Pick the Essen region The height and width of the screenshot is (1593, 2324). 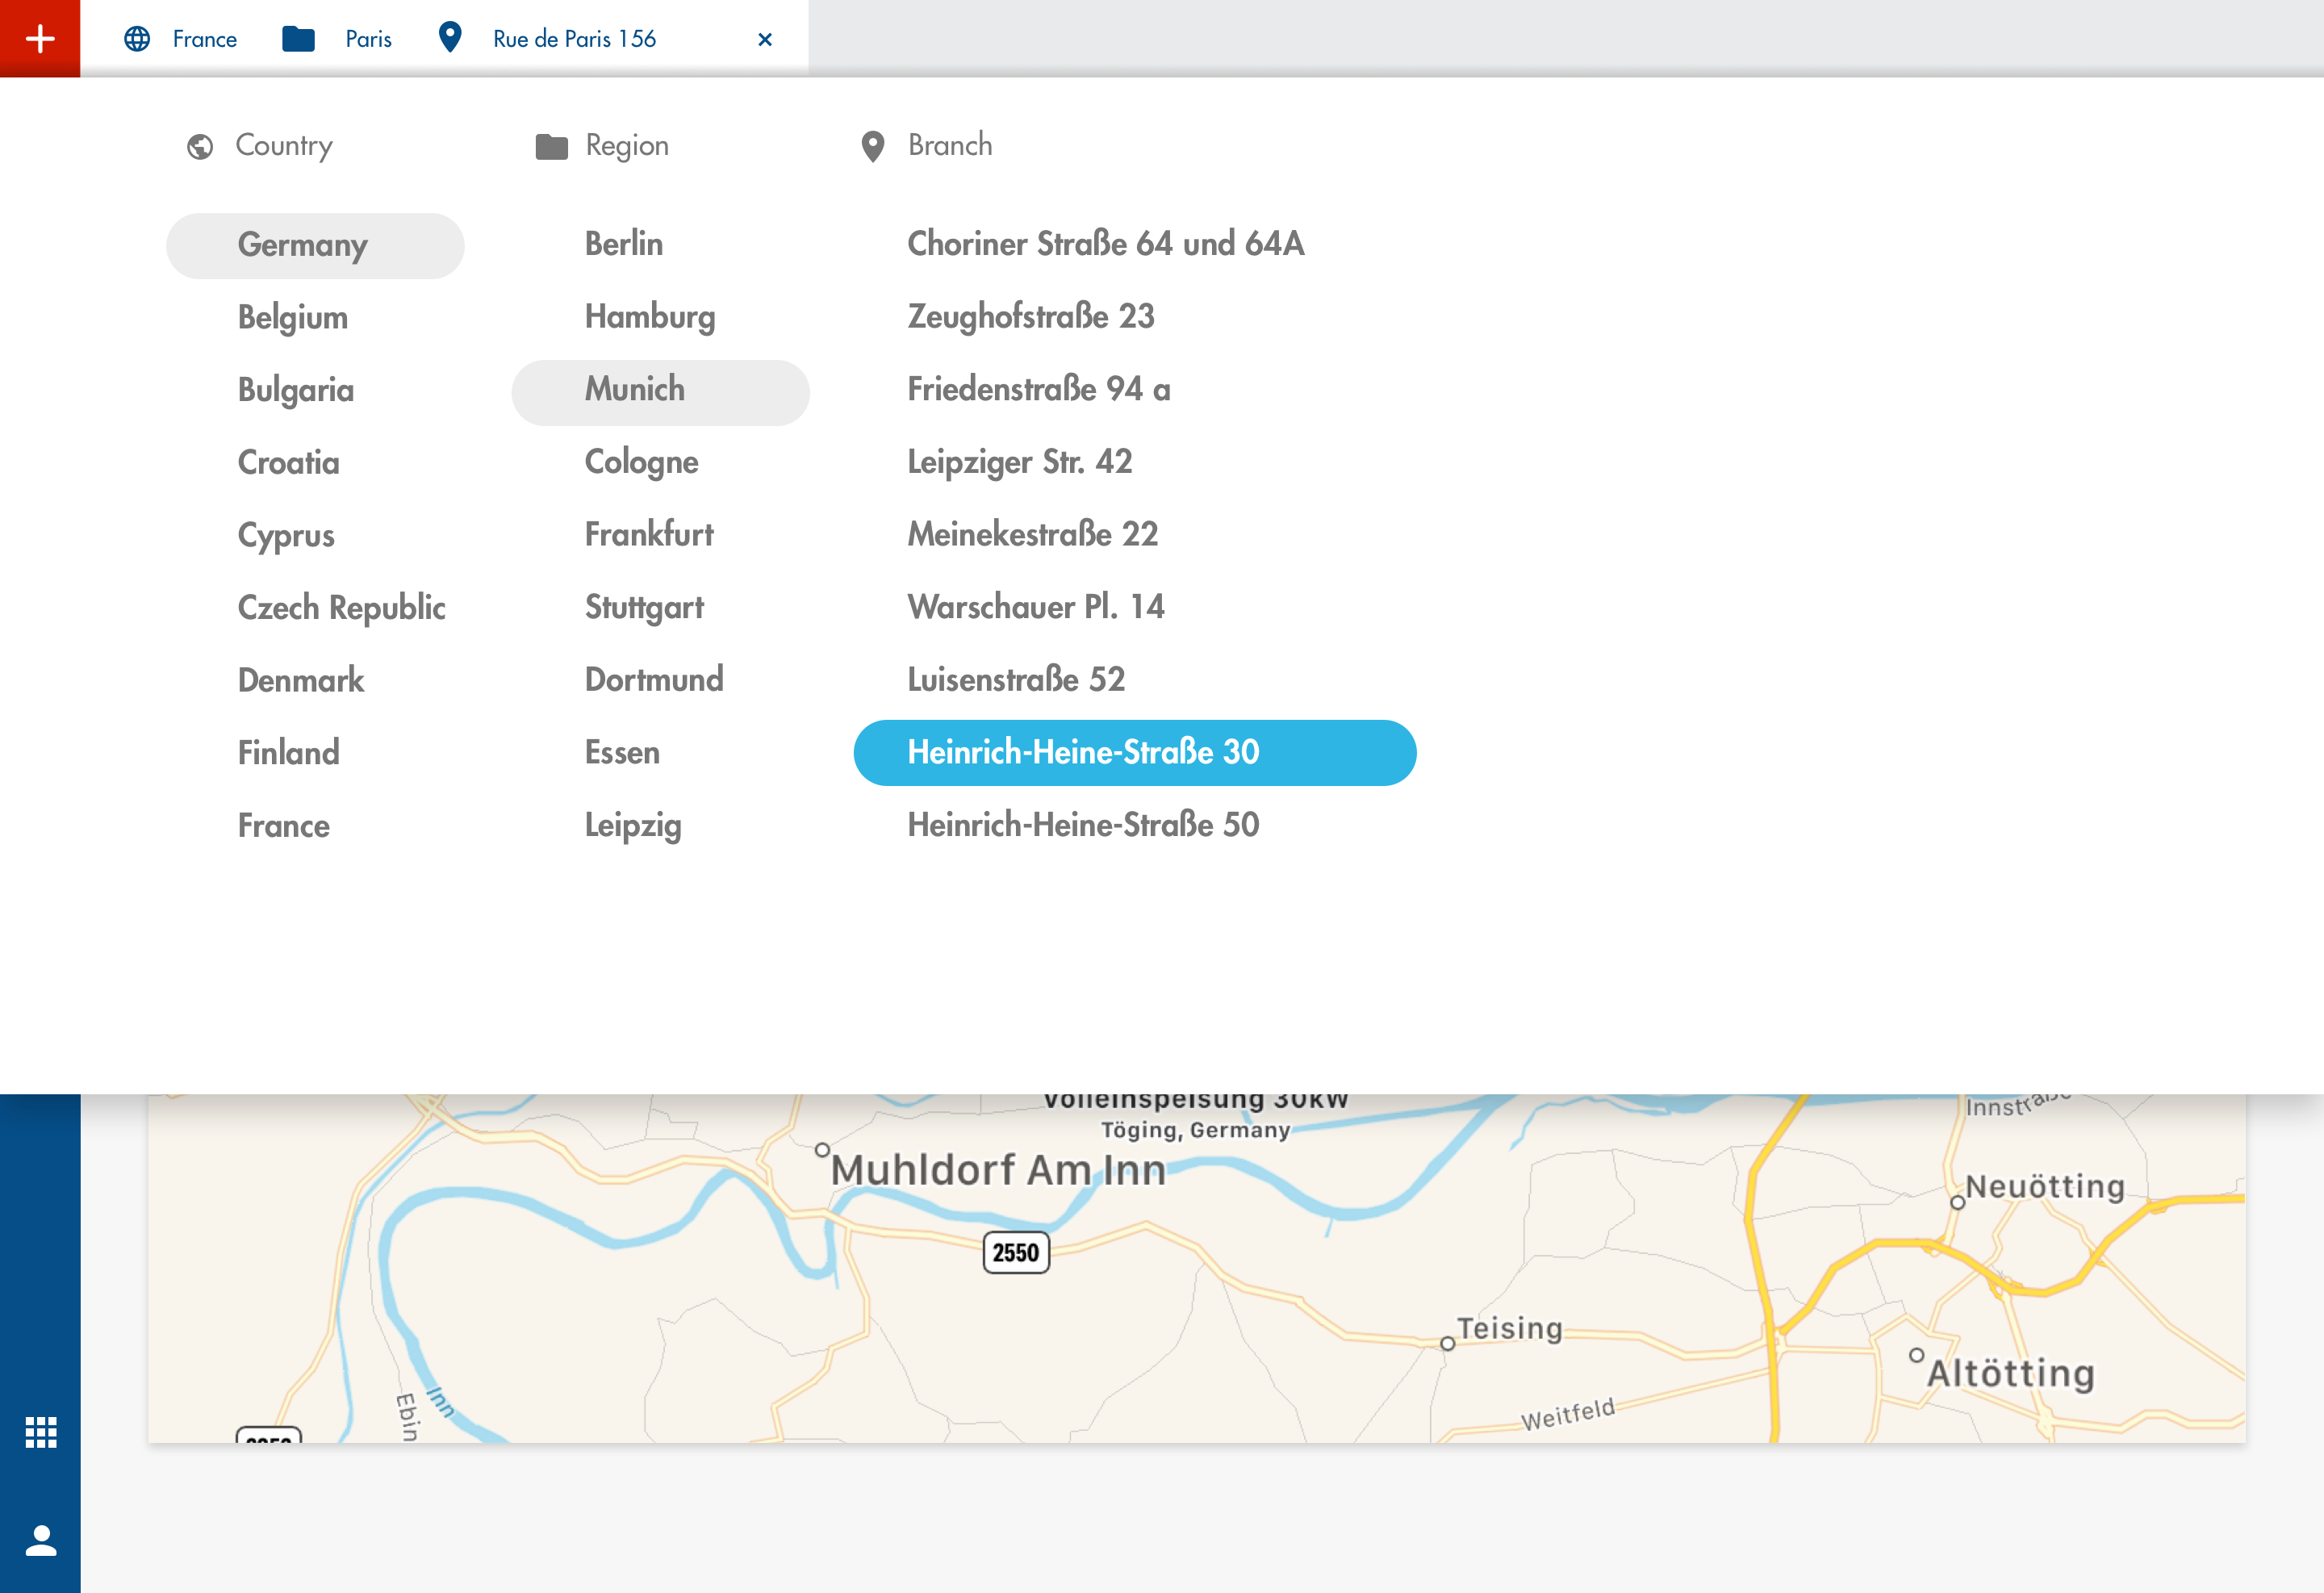tap(622, 753)
